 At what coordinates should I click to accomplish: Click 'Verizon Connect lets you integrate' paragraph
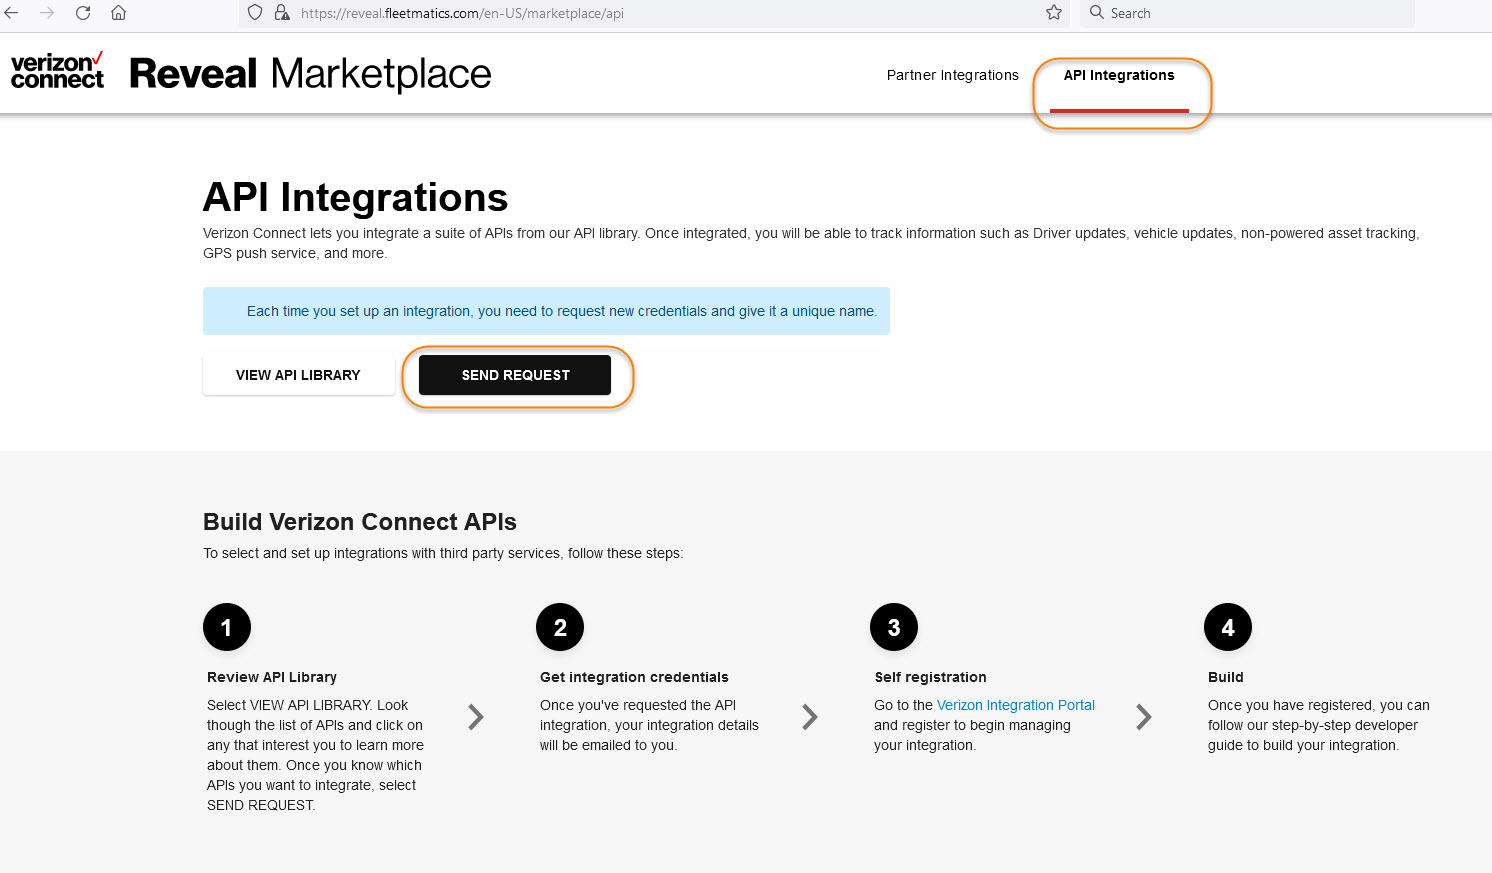click(x=811, y=243)
